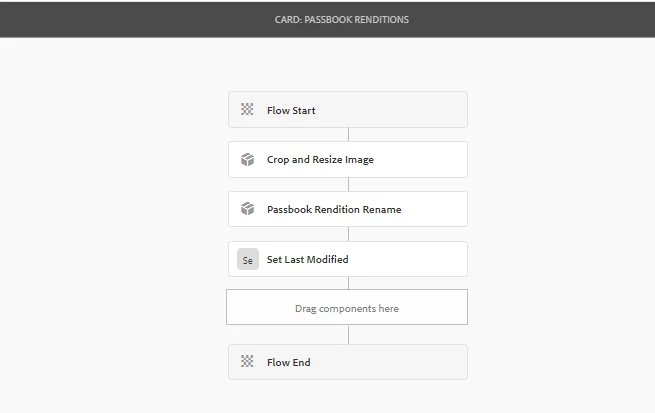Open the Crop and Resize Image step

(320, 159)
